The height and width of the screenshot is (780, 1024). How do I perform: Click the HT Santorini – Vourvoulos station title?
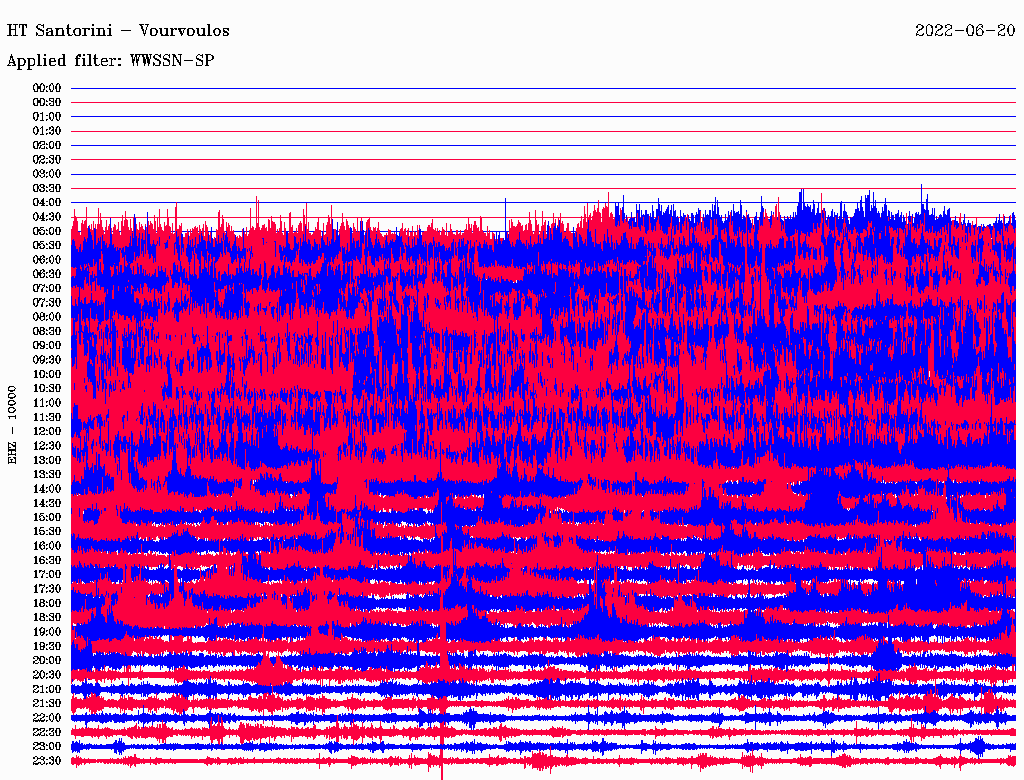click(118, 30)
